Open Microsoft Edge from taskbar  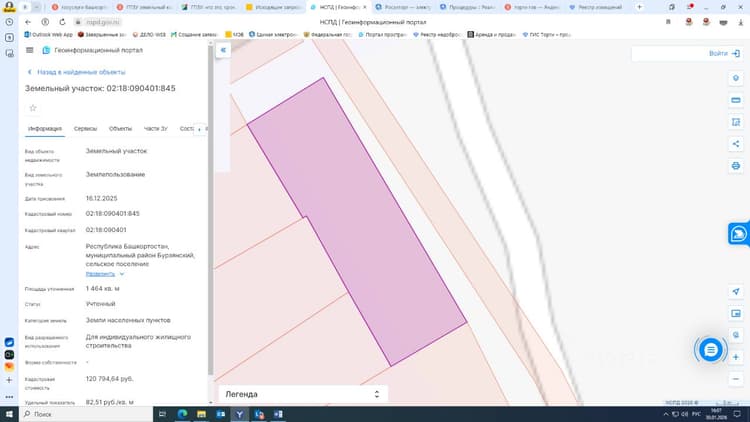(182, 414)
